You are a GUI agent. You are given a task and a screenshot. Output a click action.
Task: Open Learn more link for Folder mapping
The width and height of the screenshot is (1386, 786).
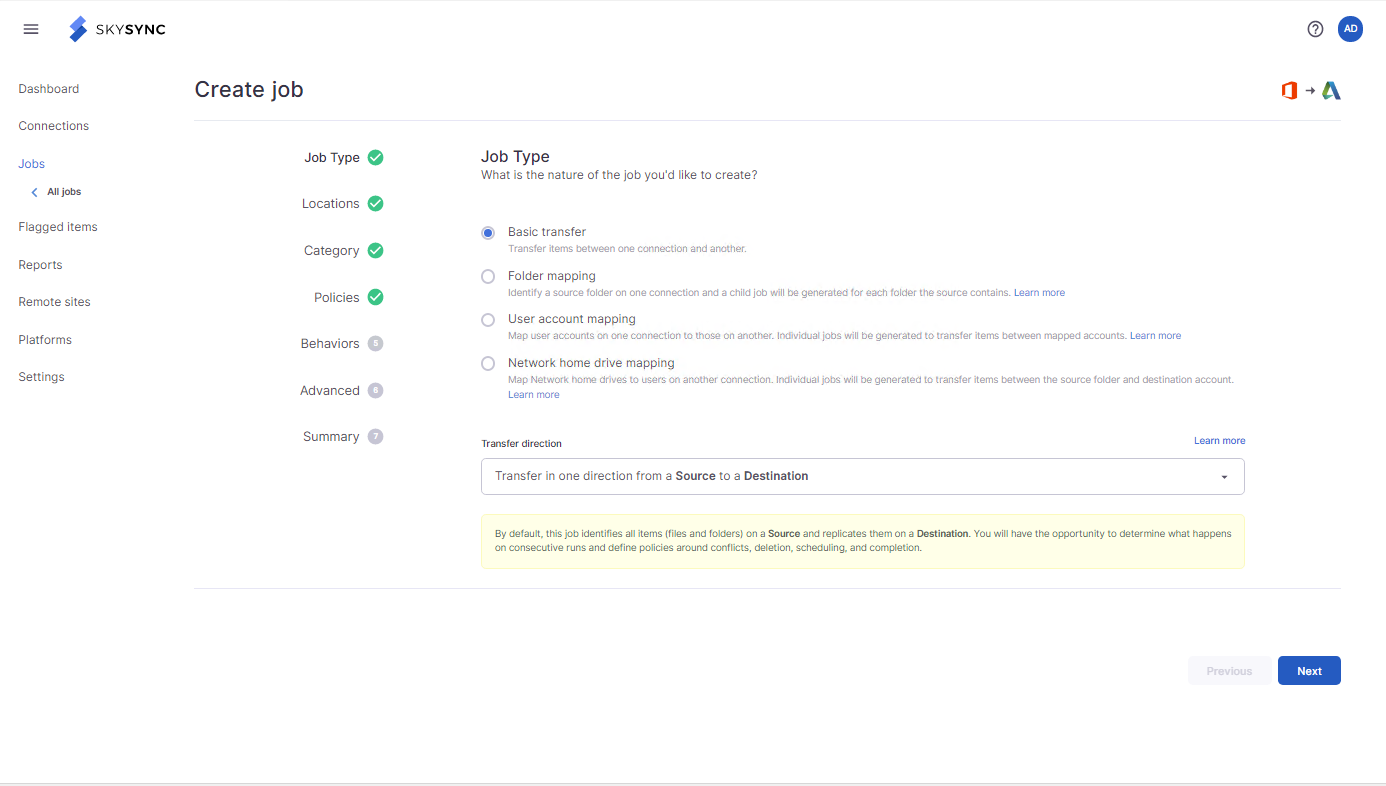[1039, 293]
